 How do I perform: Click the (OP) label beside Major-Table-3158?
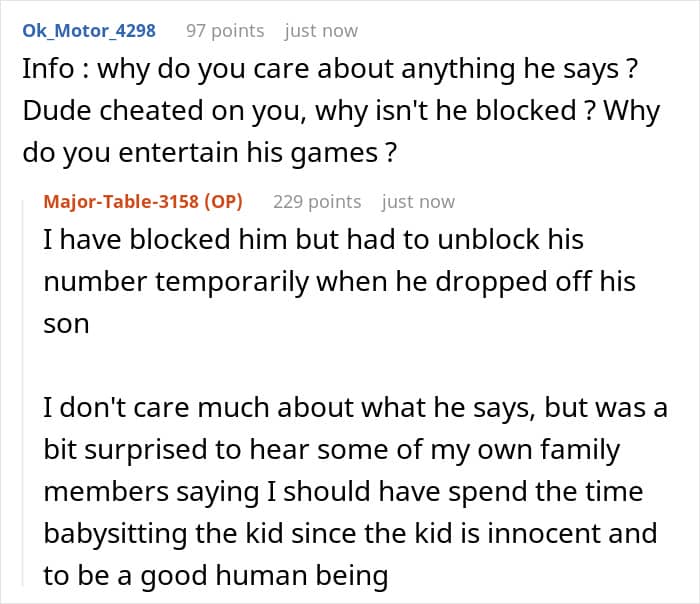tap(223, 201)
